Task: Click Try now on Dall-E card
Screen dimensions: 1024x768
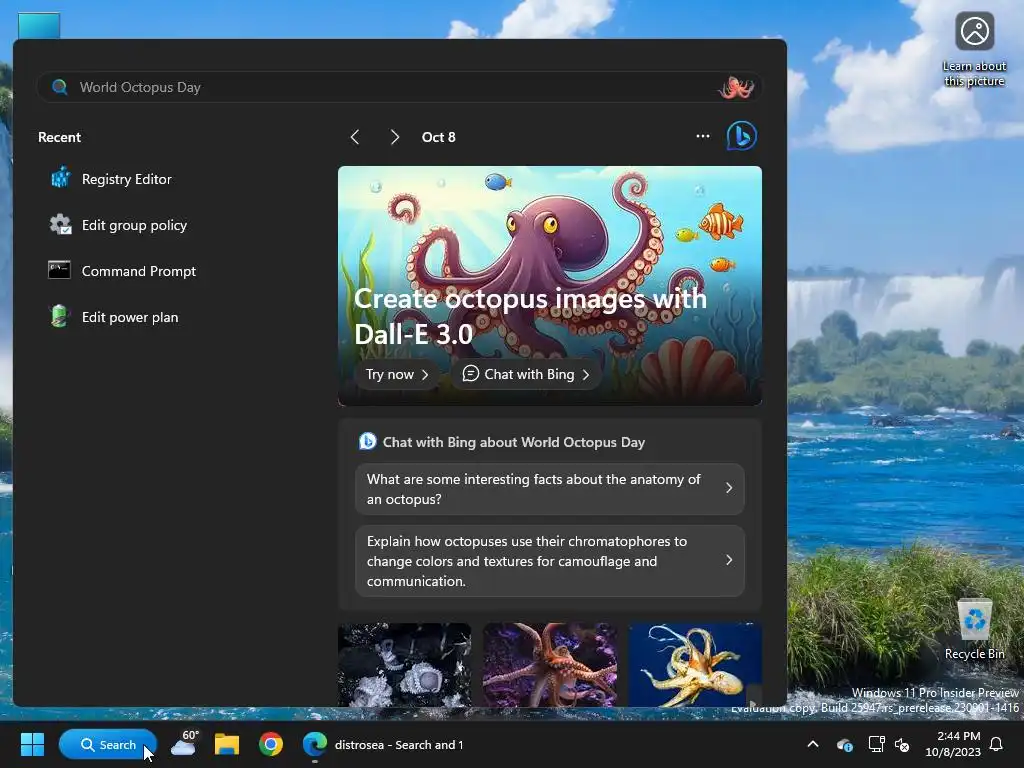Action: (397, 374)
